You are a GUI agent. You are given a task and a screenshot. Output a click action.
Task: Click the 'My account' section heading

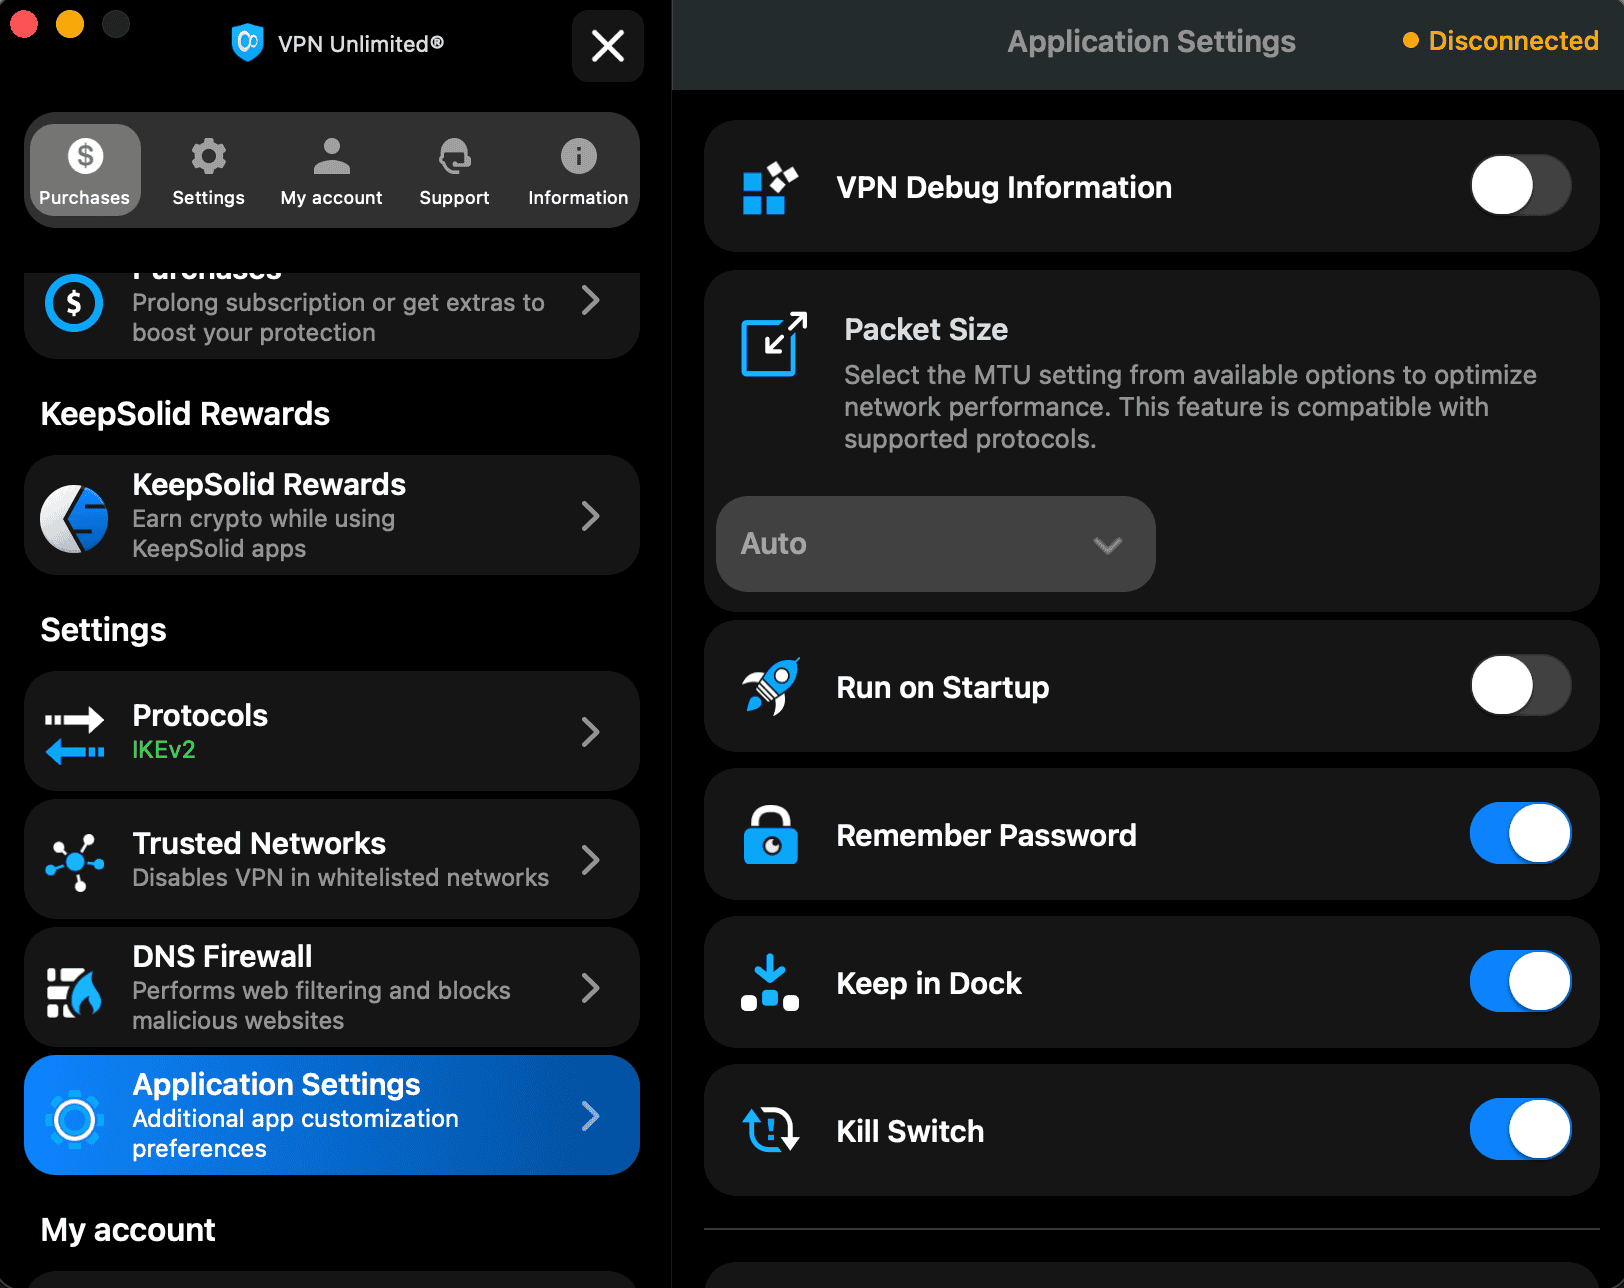tap(128, 1230)
